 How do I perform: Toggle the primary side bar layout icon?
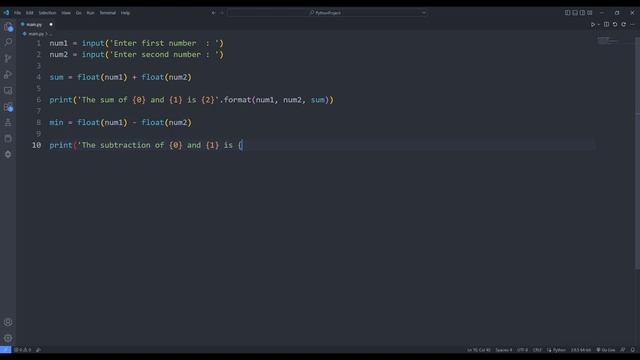click(567, 13)
